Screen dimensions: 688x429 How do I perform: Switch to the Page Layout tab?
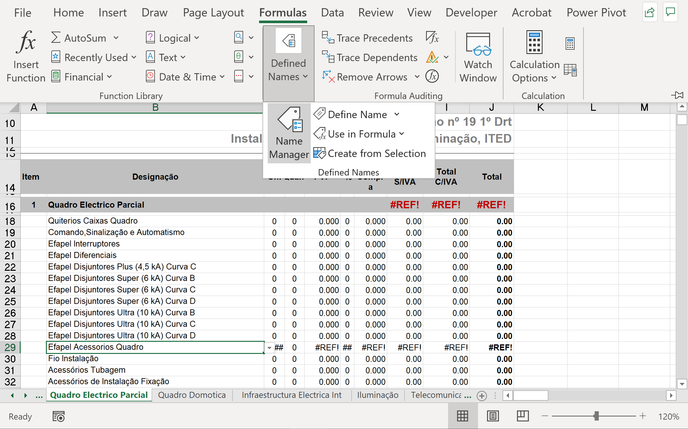213,13
